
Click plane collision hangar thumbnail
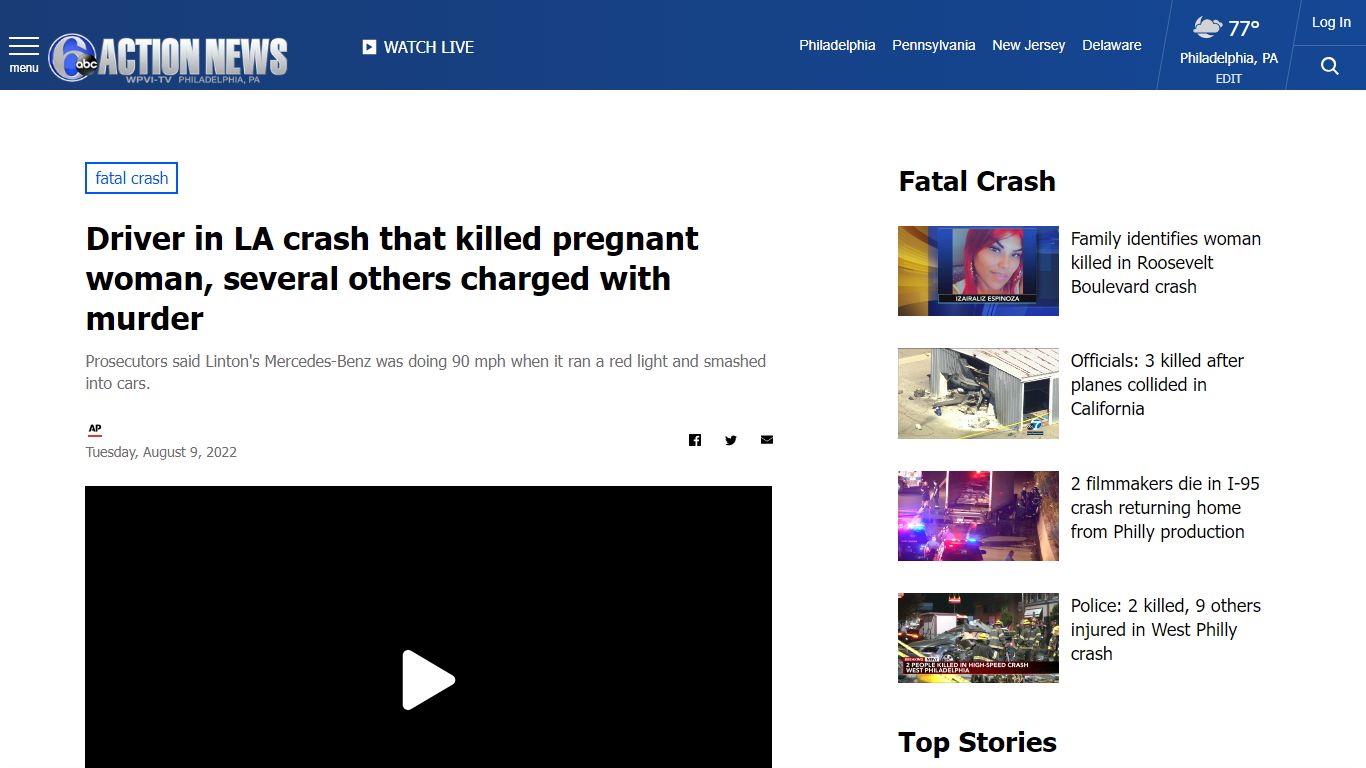coord(978,393)
